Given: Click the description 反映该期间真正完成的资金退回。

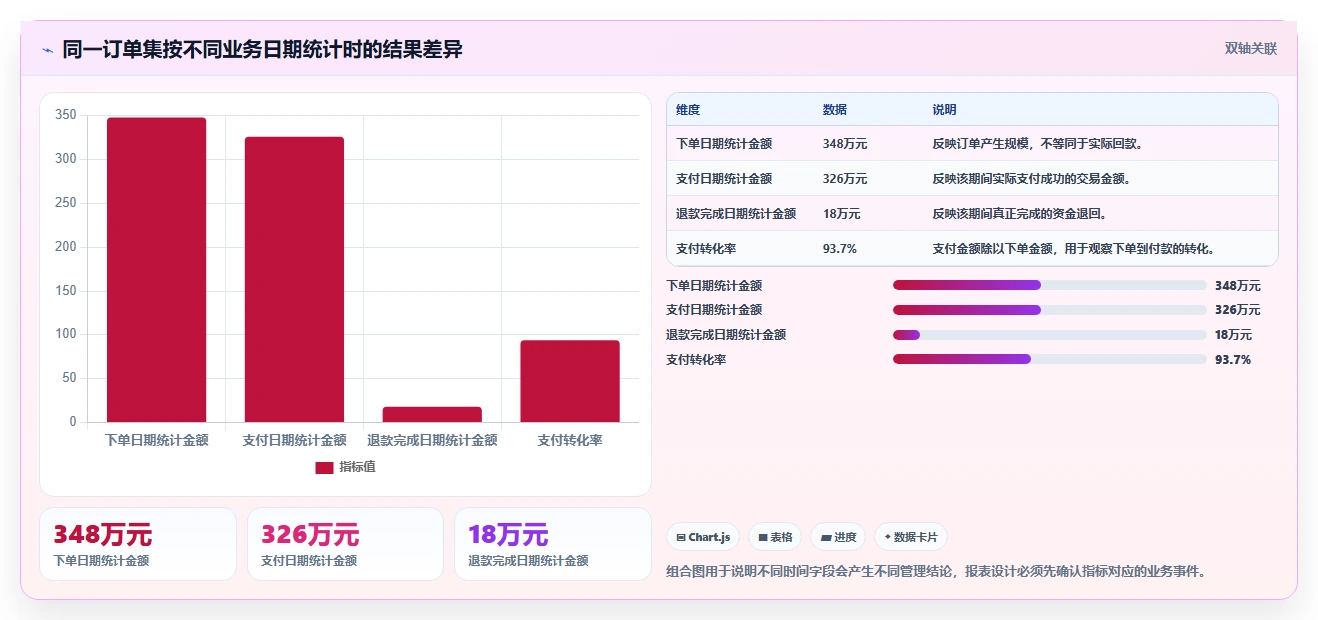Looking at the screenshot, I should [1022, 214].
